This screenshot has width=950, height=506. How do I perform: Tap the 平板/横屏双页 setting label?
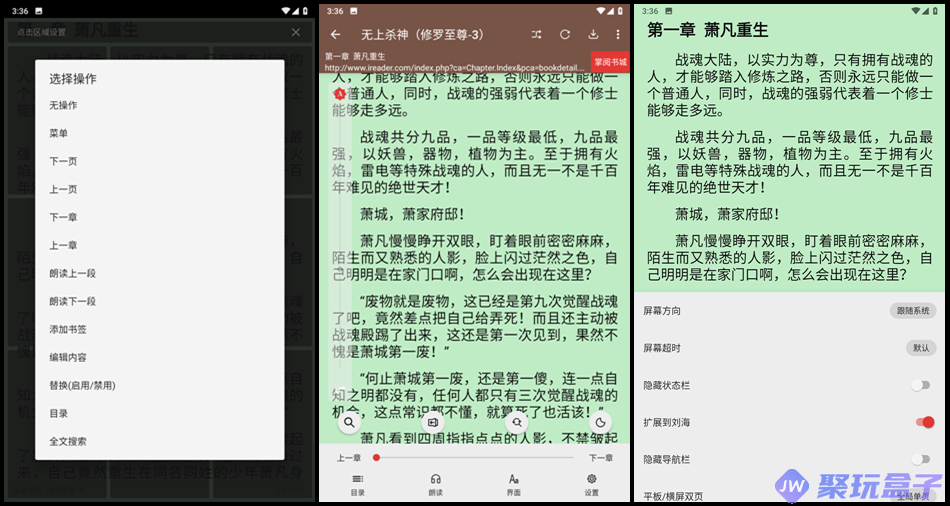pos(673,496)
